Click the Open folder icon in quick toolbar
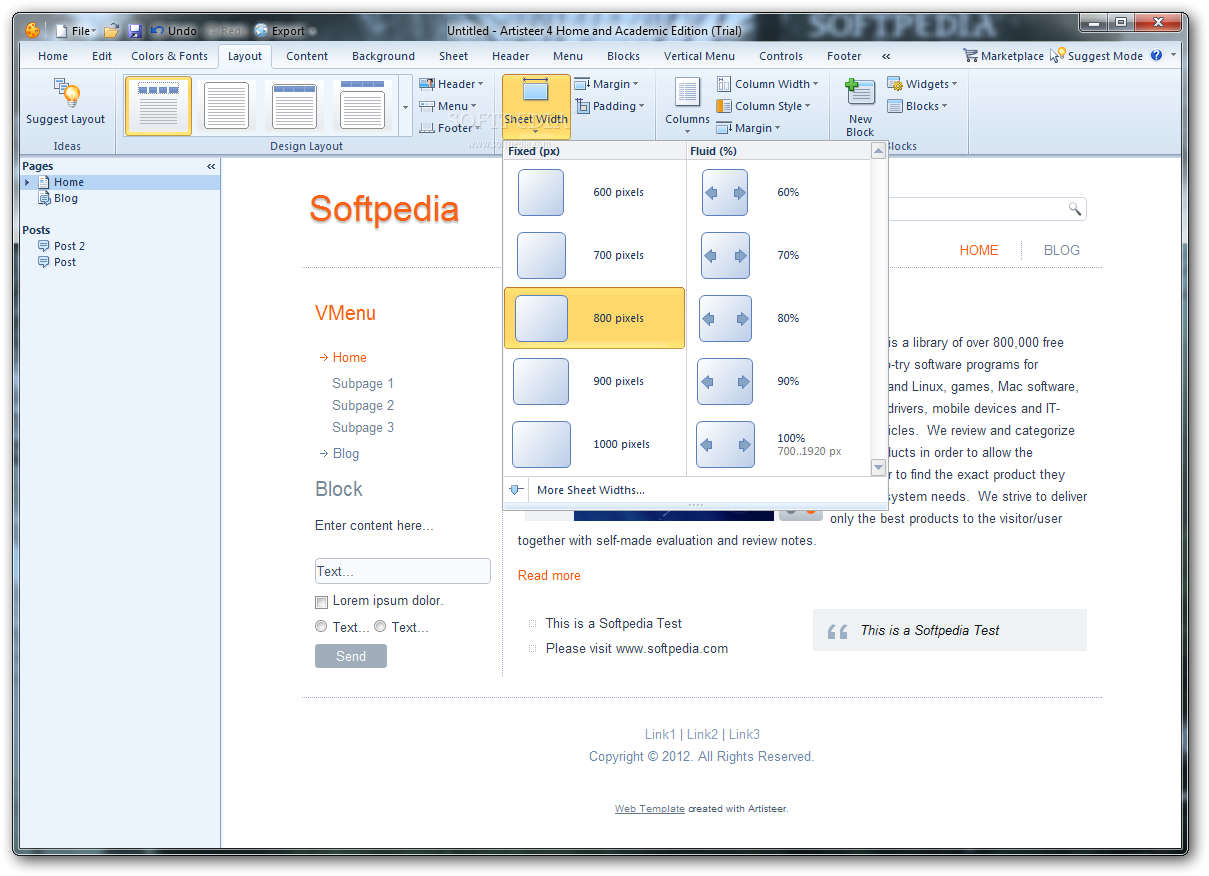This screenshot has height=876, width=1209. pyautogui.click(x=112, y=31)
